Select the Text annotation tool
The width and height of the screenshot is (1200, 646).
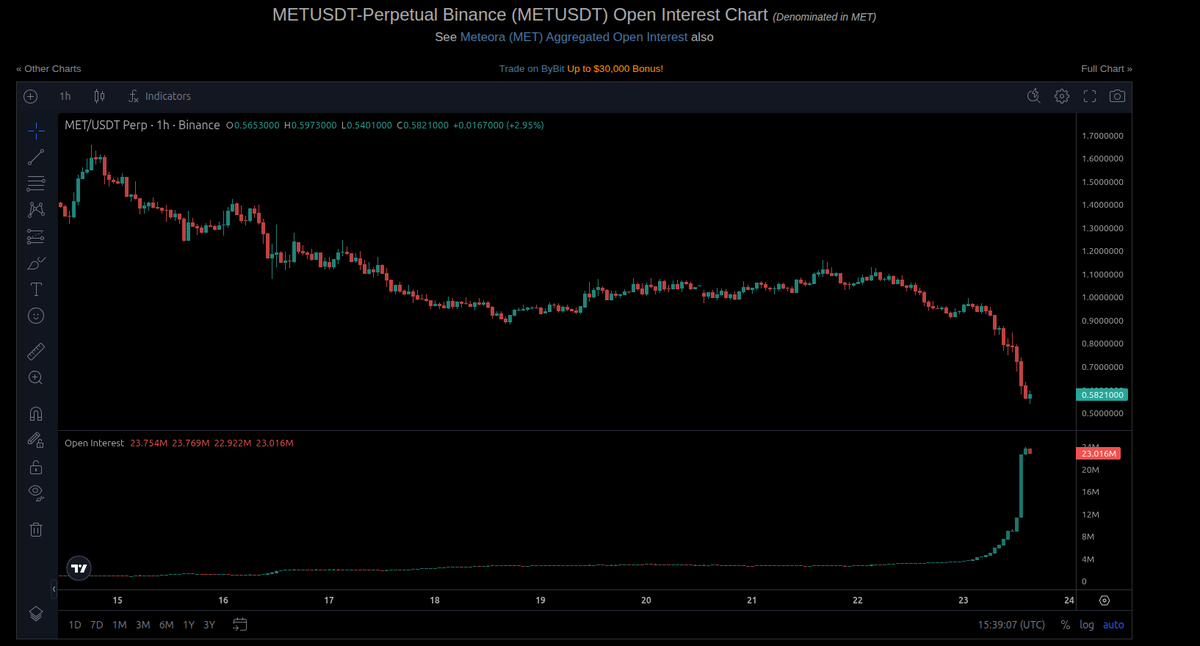tap(36, 289)
